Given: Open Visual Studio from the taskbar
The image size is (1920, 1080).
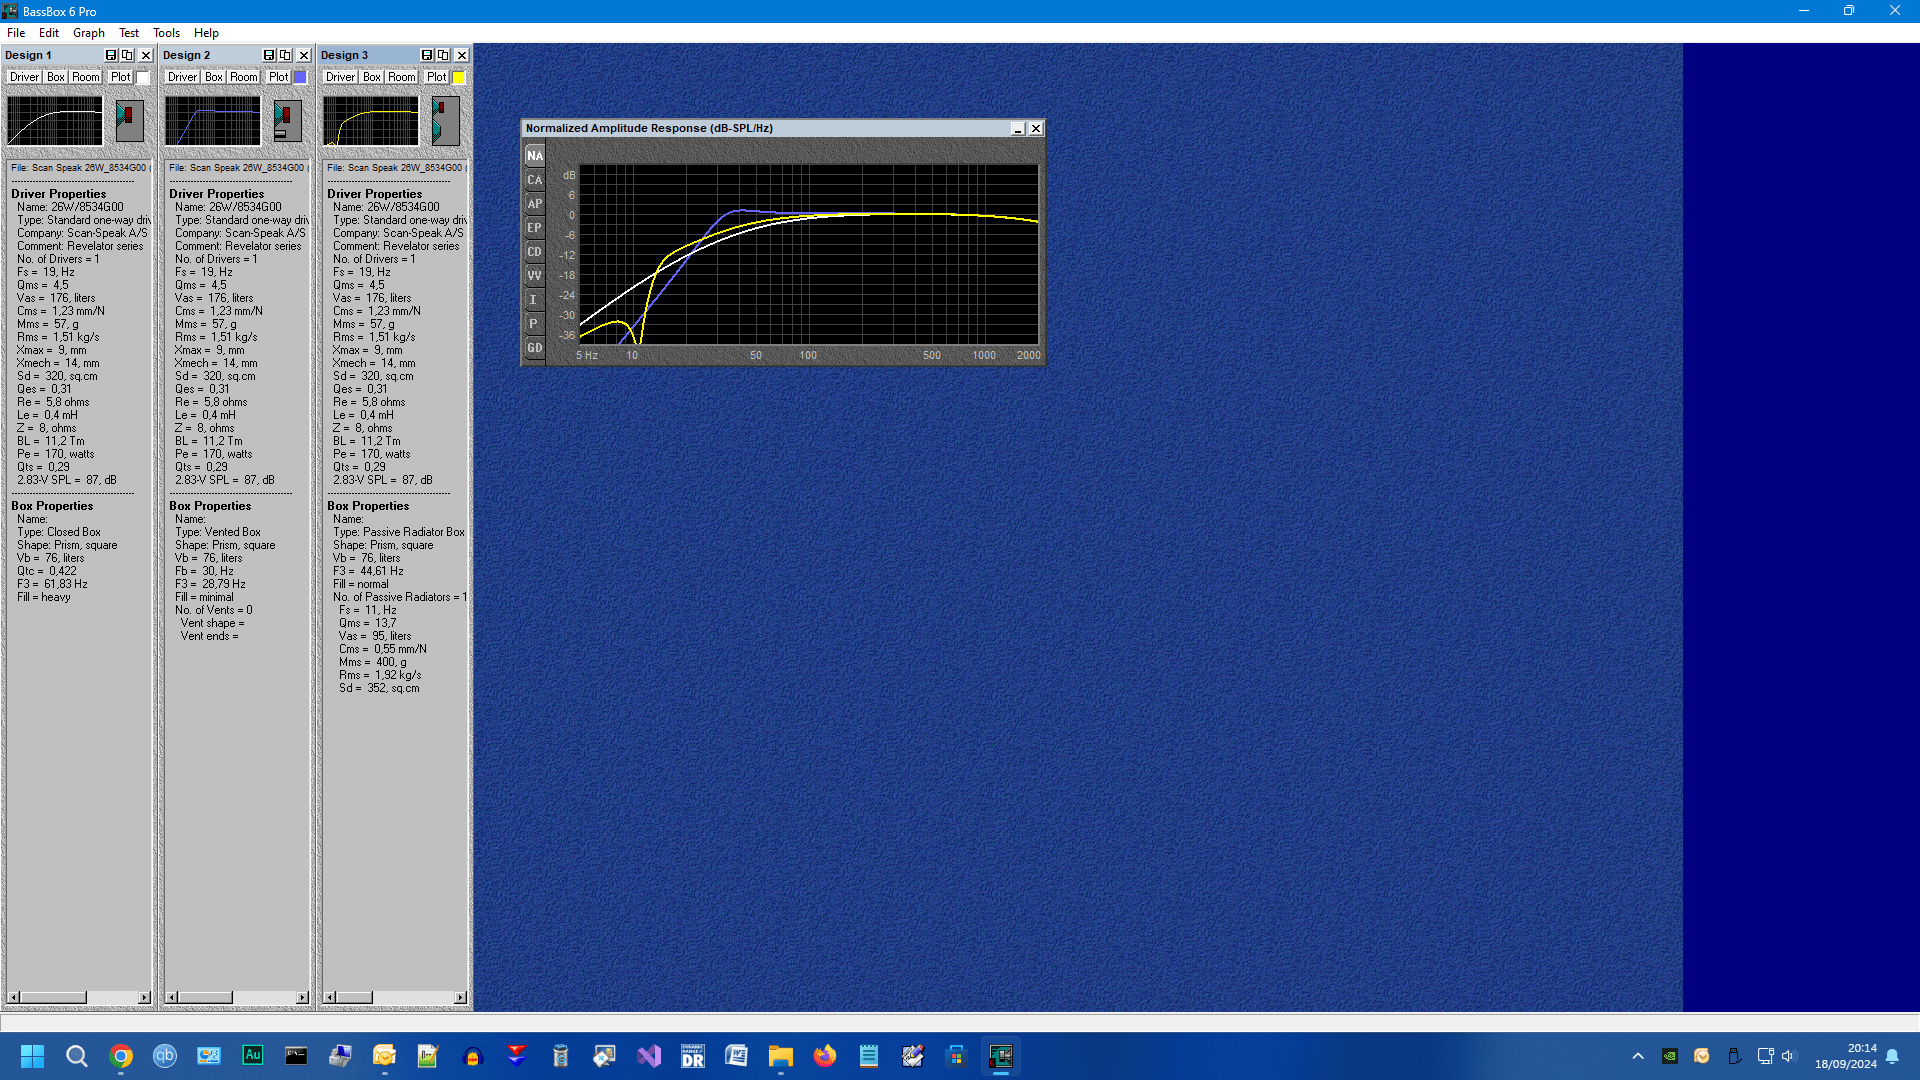Looking at the screenshot, I should 649,1056.
